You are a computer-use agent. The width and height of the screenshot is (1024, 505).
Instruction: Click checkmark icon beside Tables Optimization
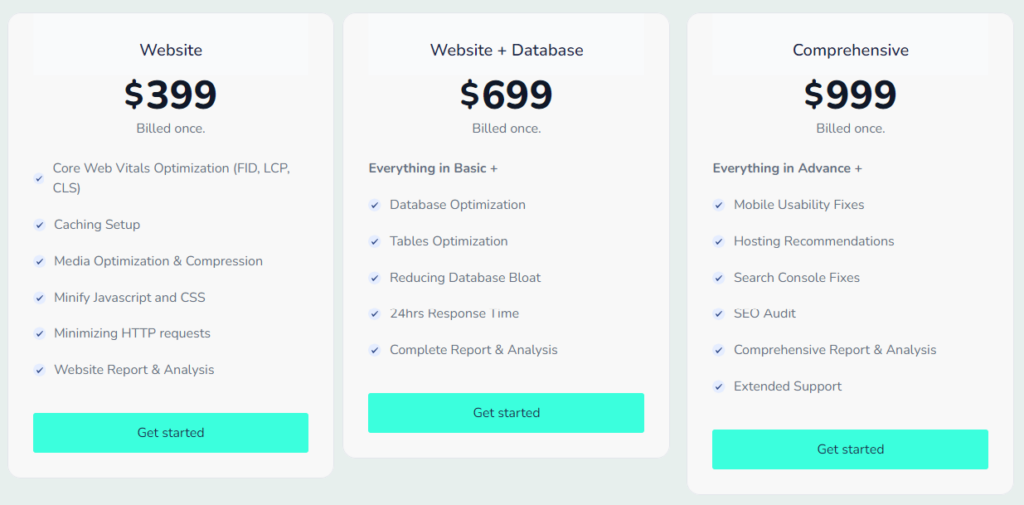coord(374,242)
